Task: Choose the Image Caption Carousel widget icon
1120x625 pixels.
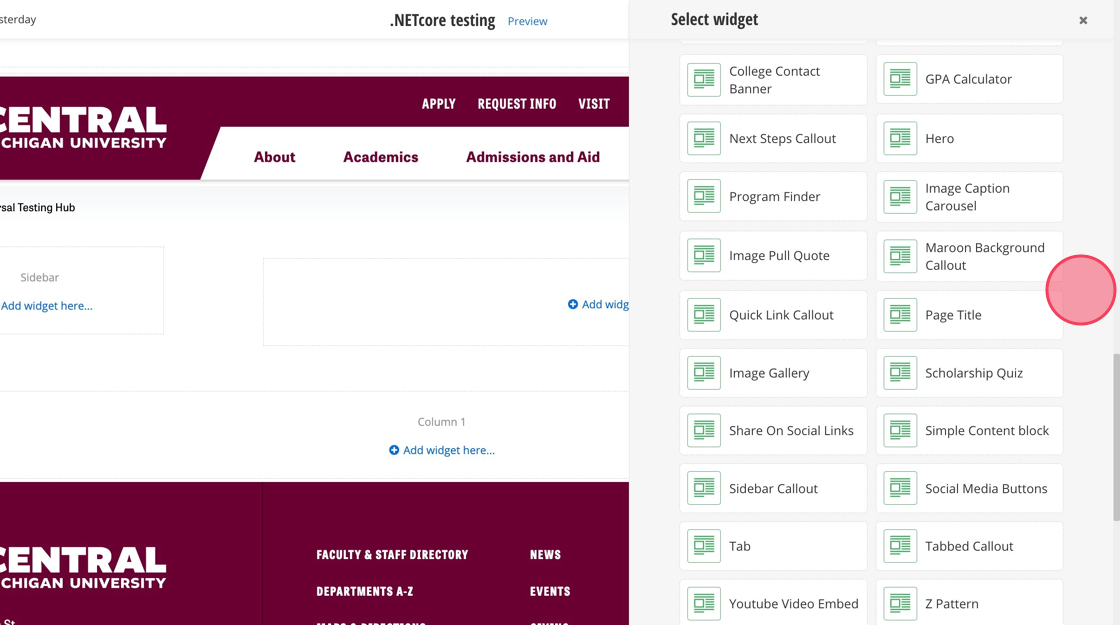Action: (900, 196)
